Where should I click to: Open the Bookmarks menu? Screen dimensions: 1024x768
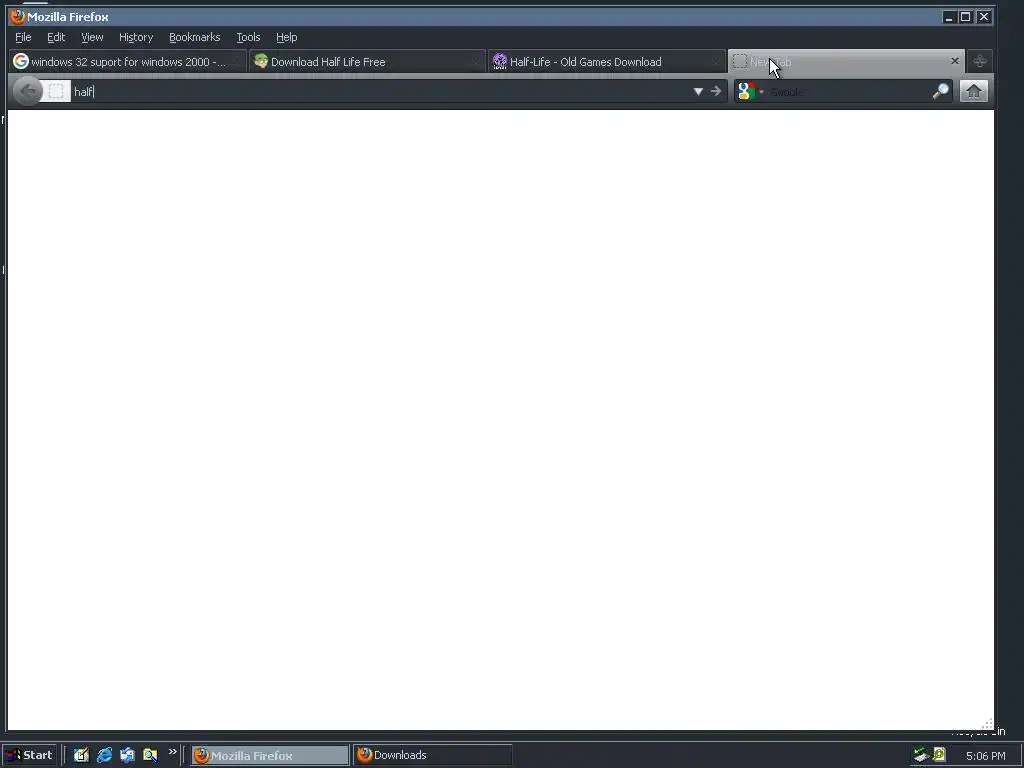pyautogui.click(x=195, y=37)
